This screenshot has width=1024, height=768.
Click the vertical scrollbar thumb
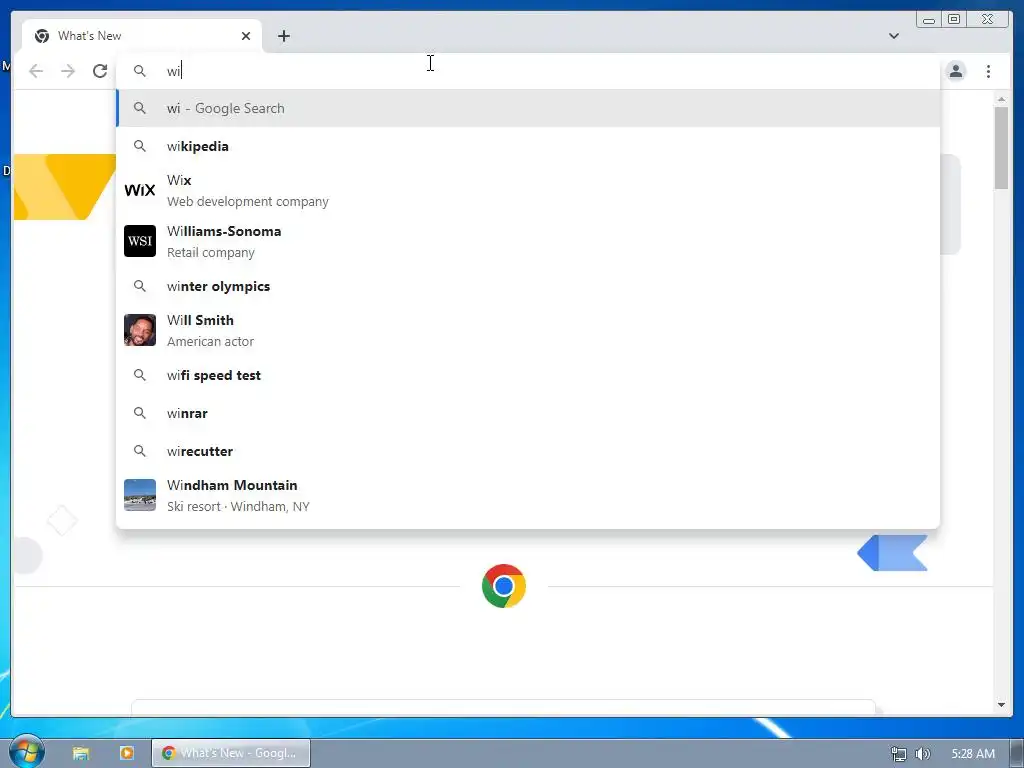1001,148
